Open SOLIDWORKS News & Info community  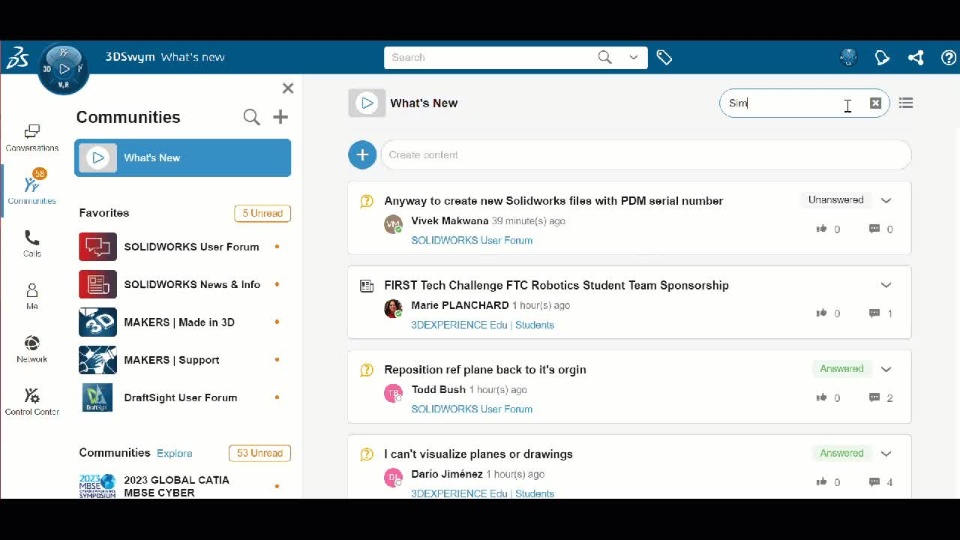coord(181,285)
